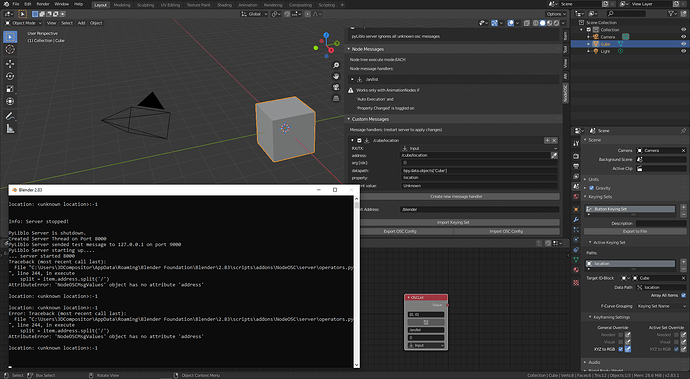
Task: Toggle the Gravity checkbox
Action: tap(591, 188)
